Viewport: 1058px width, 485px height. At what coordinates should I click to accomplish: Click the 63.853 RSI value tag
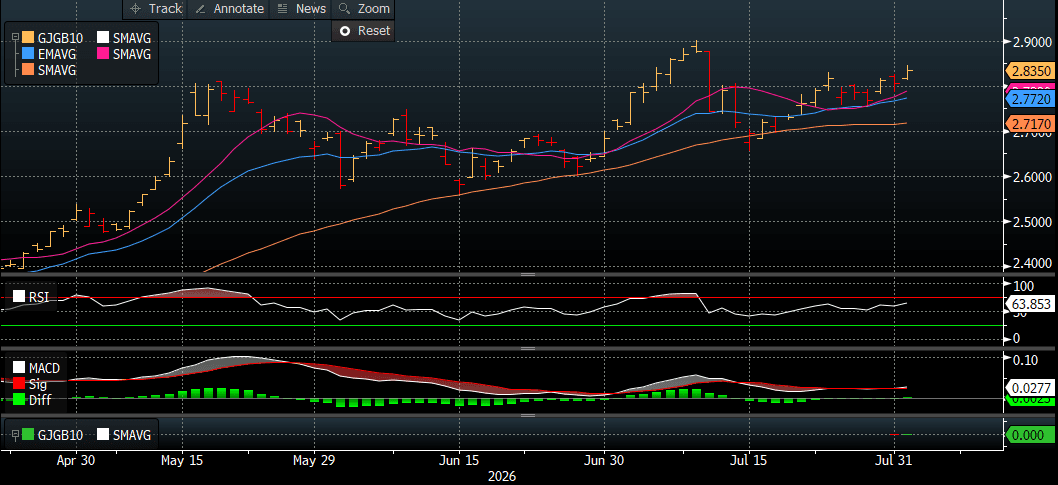pyautogui.click(x=1030, y=304)
